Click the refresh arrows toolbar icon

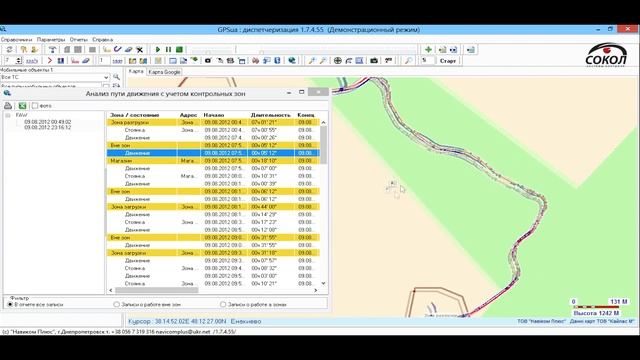9,49
